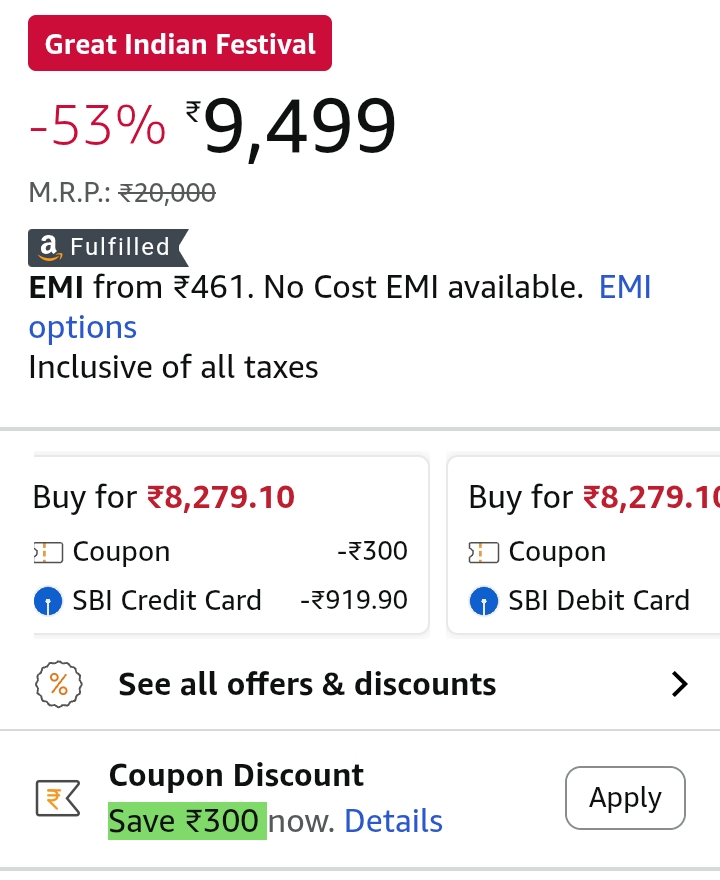
Task: Open coupon Details link
Action: click(393, 822)
